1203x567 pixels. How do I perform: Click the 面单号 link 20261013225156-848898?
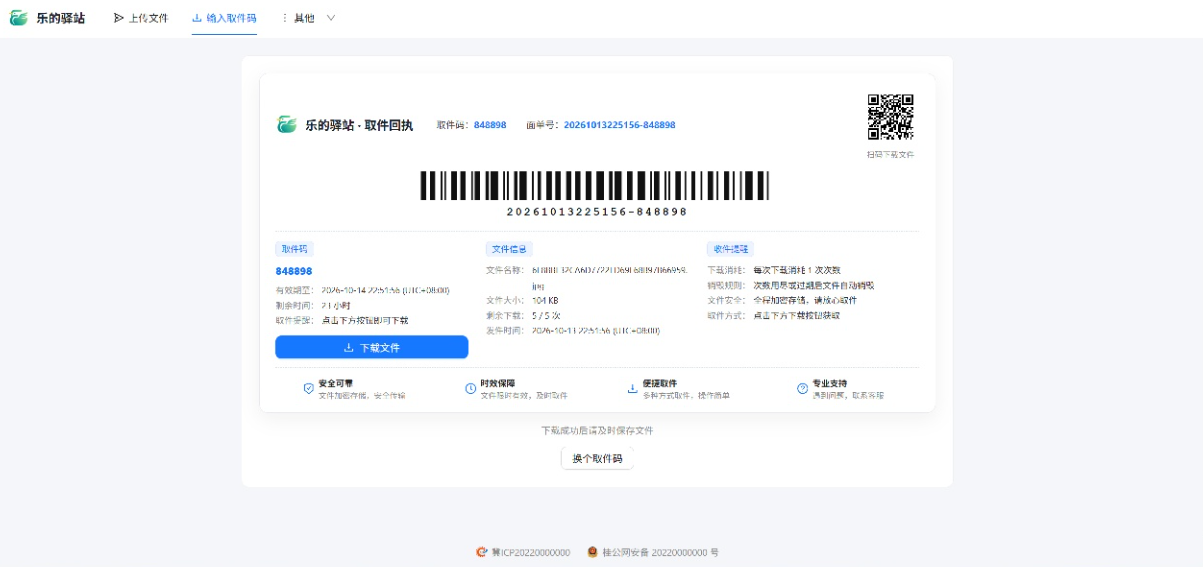click(619, 125)
